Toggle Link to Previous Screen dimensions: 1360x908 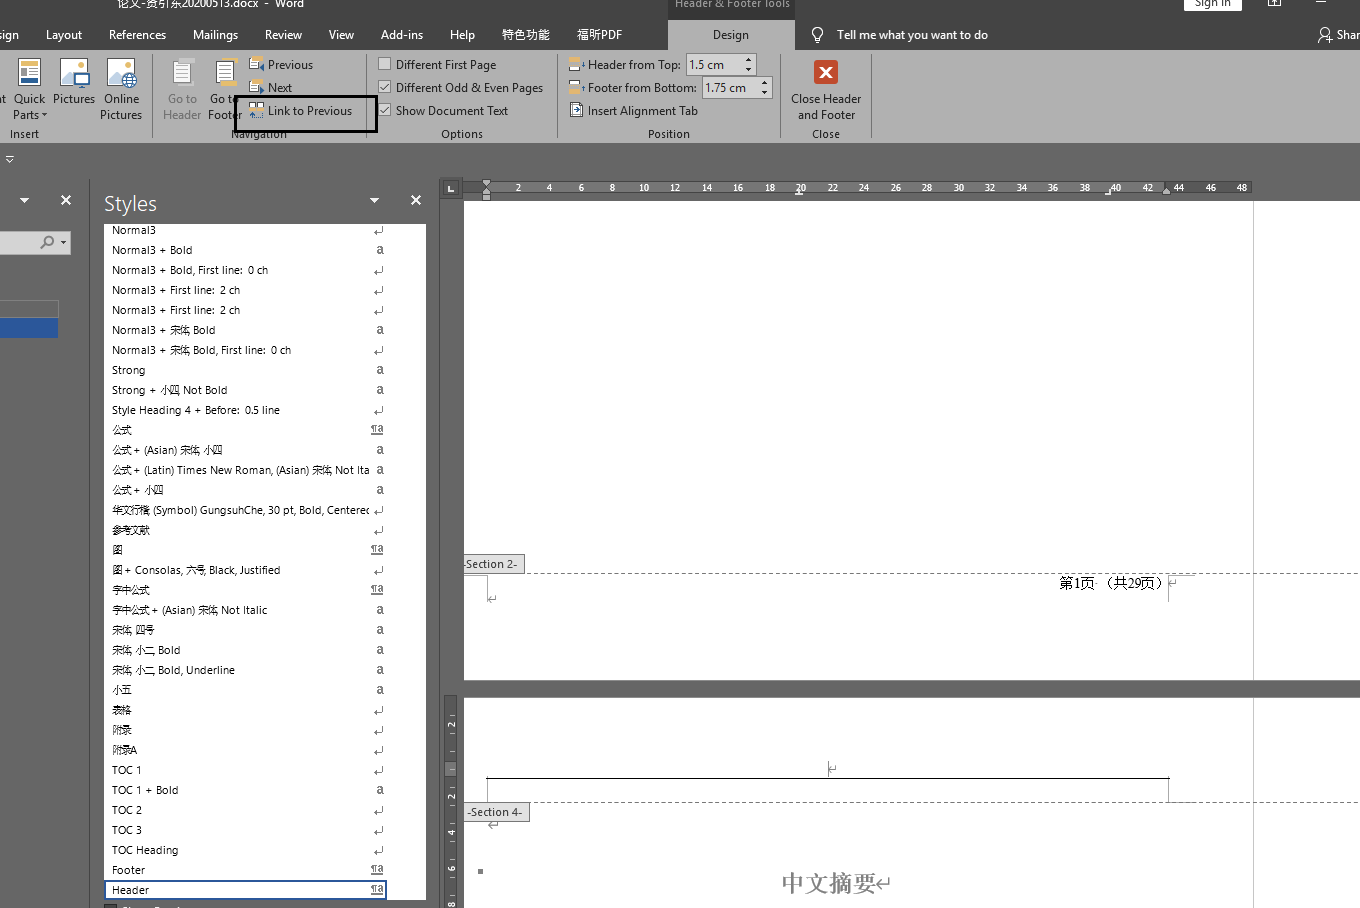click(x=301, y=111)
